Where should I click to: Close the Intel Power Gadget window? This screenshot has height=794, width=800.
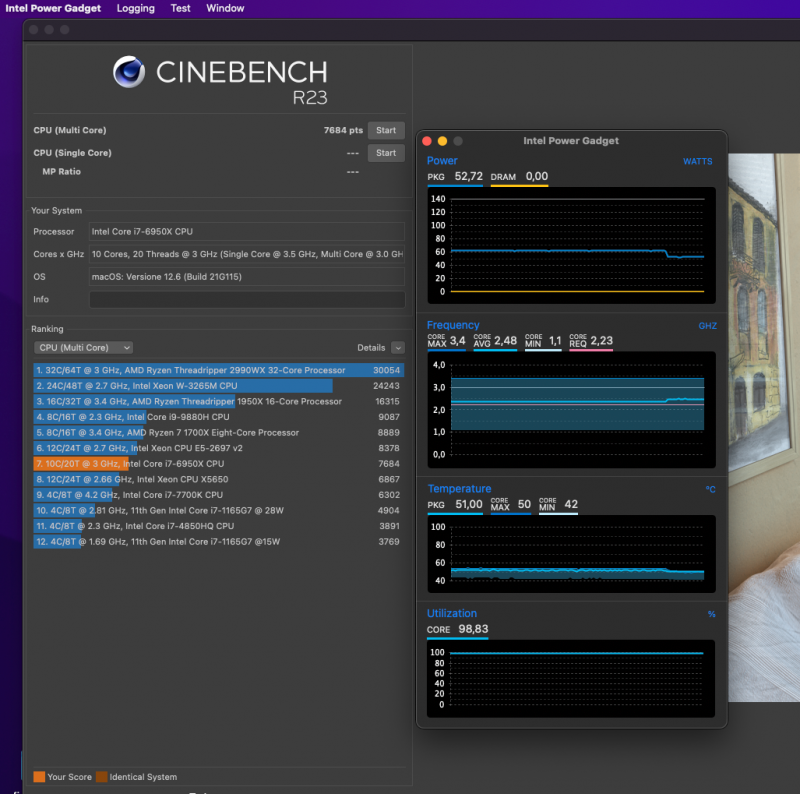428,141
